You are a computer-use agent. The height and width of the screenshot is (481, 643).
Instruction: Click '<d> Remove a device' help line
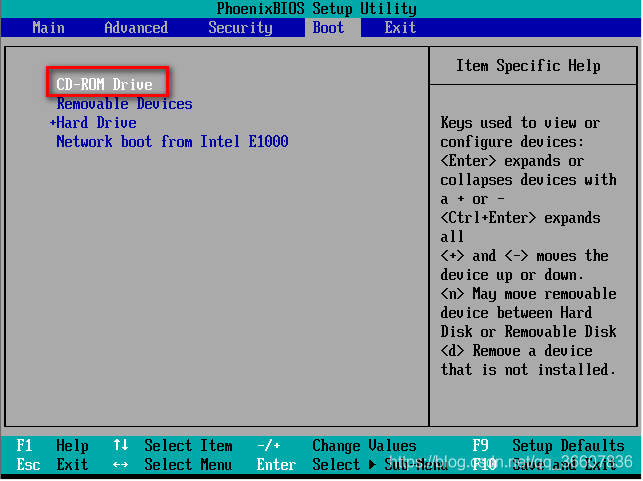[x=516, y=351]
